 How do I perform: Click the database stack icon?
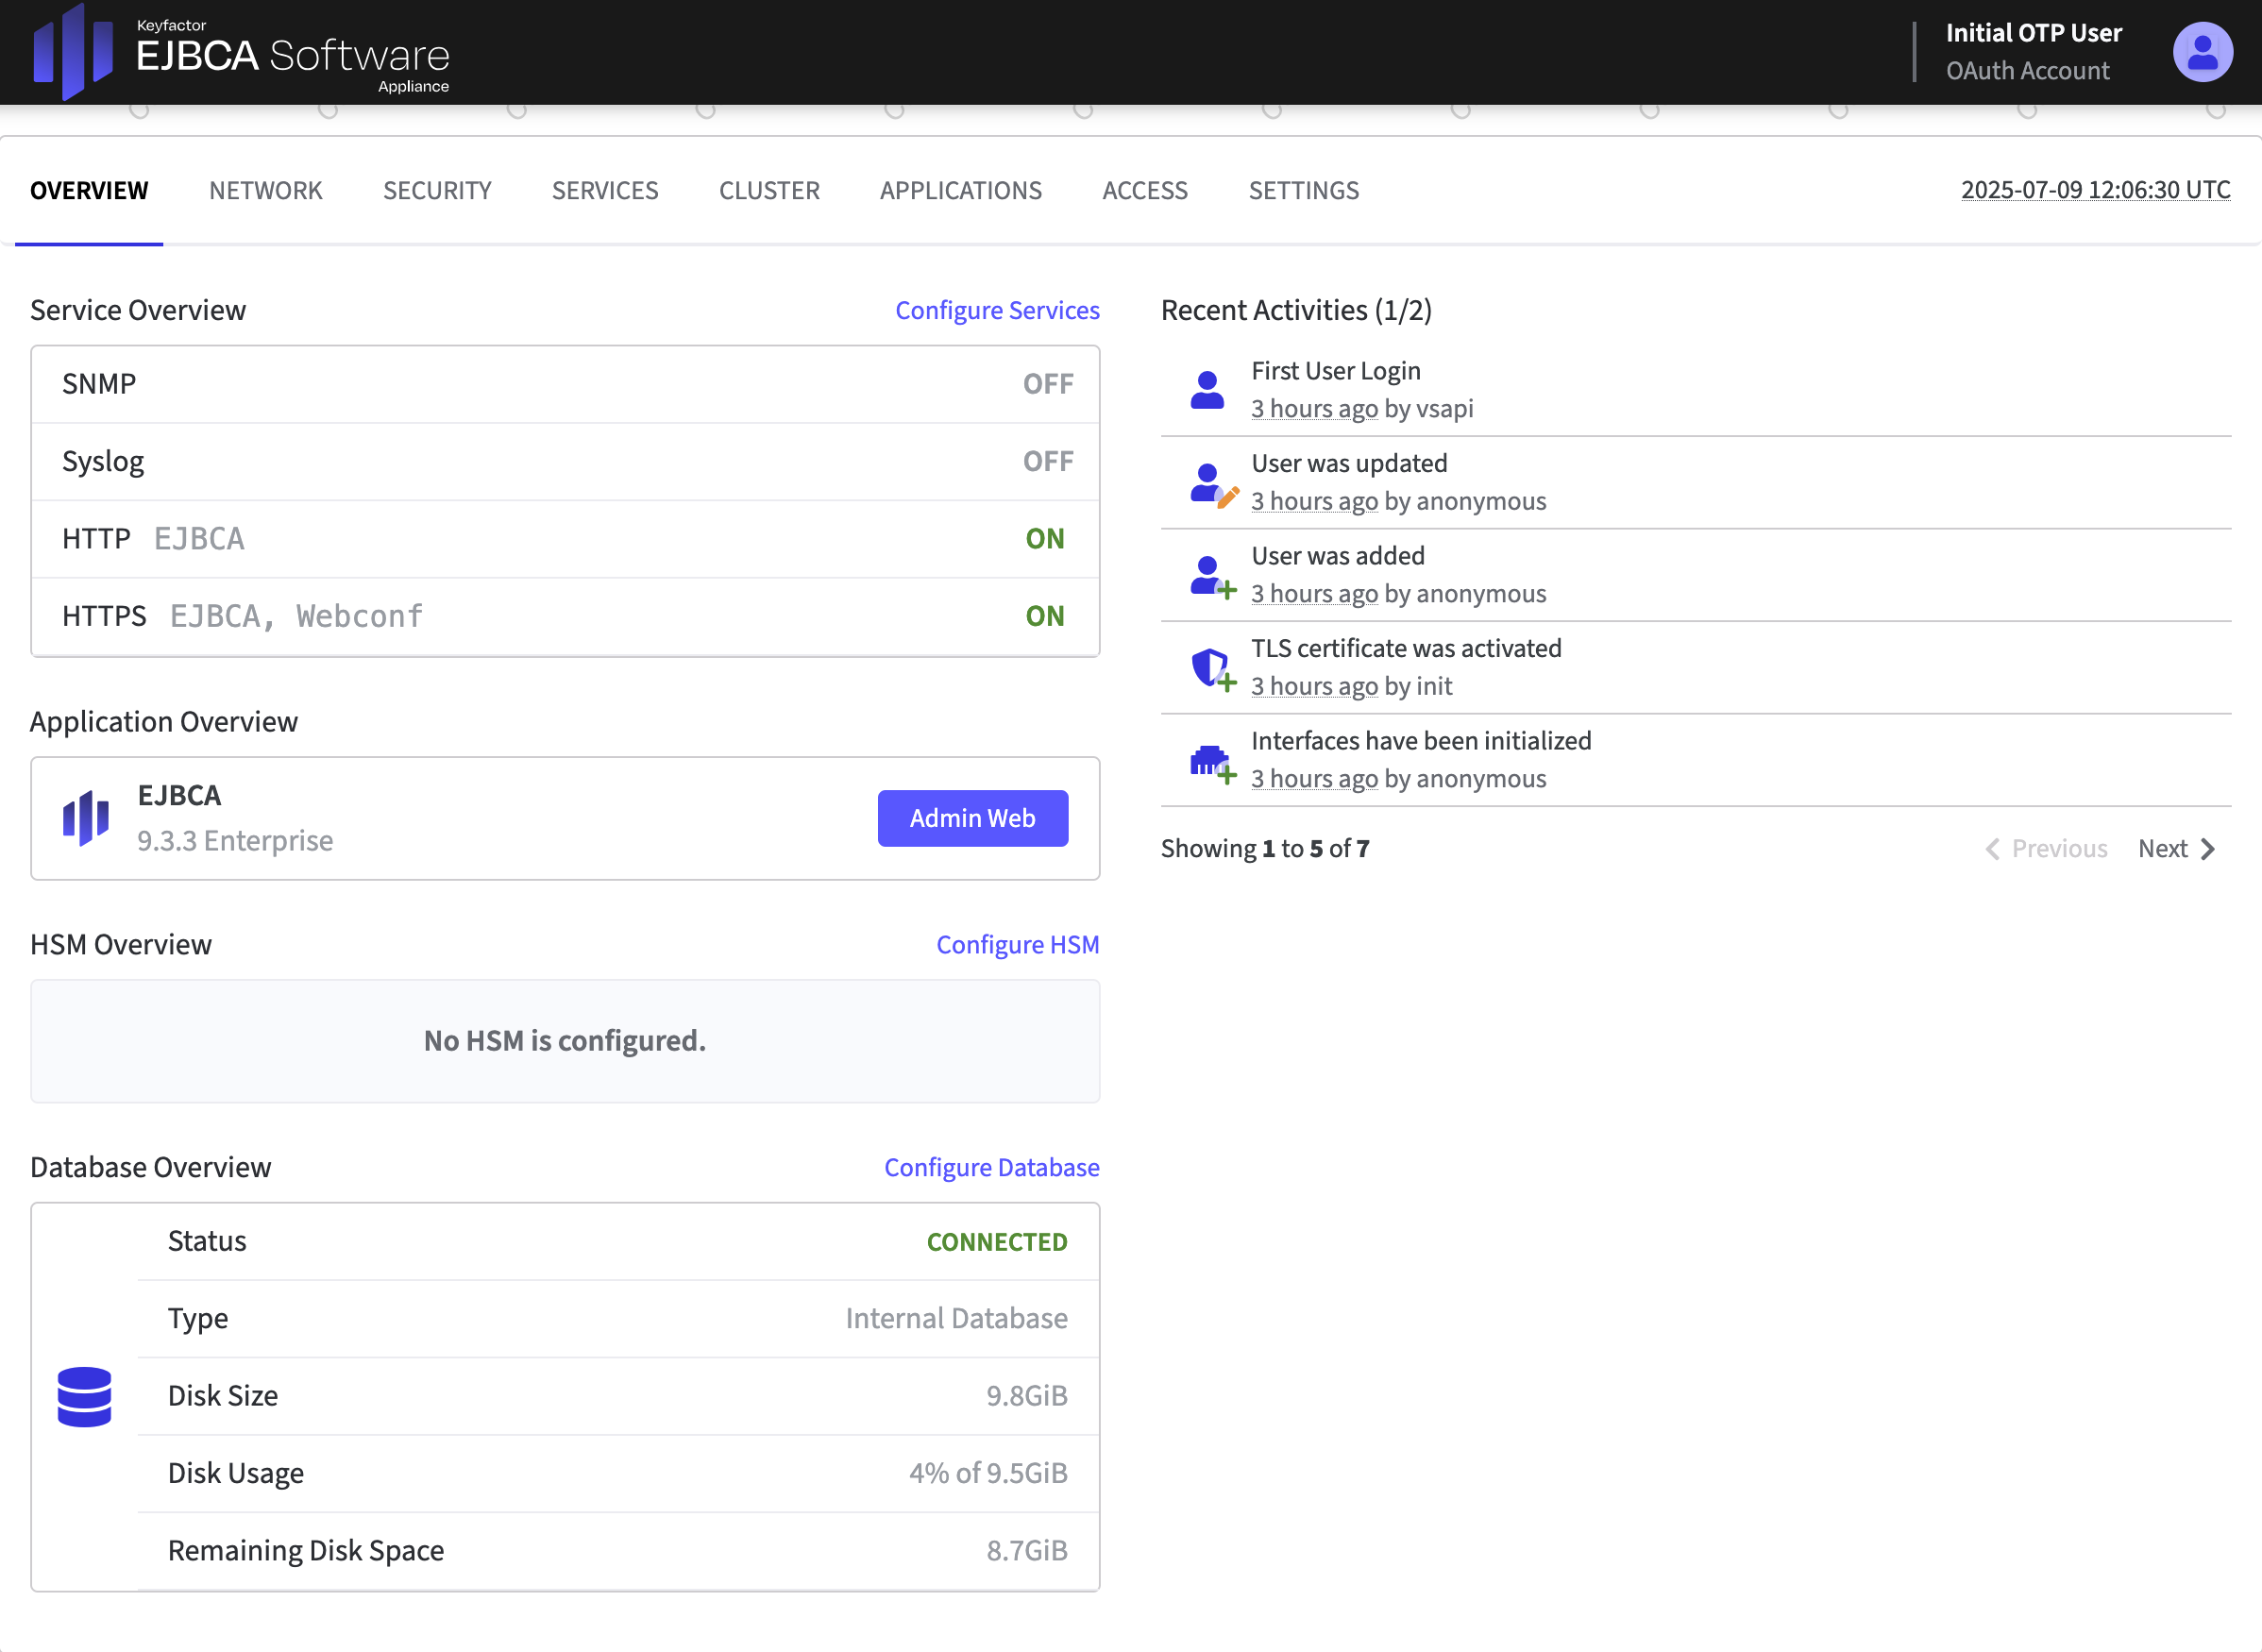(x=85, y=1396)
